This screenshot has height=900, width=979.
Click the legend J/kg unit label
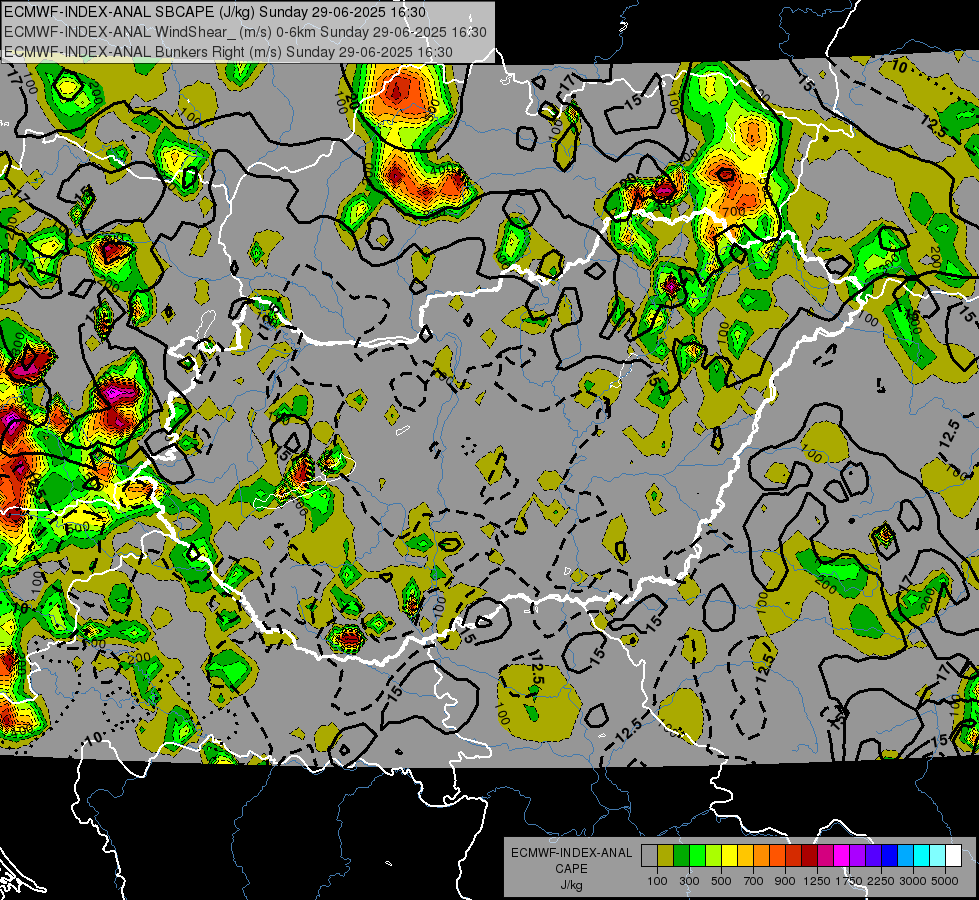click(x=571, y=886)
